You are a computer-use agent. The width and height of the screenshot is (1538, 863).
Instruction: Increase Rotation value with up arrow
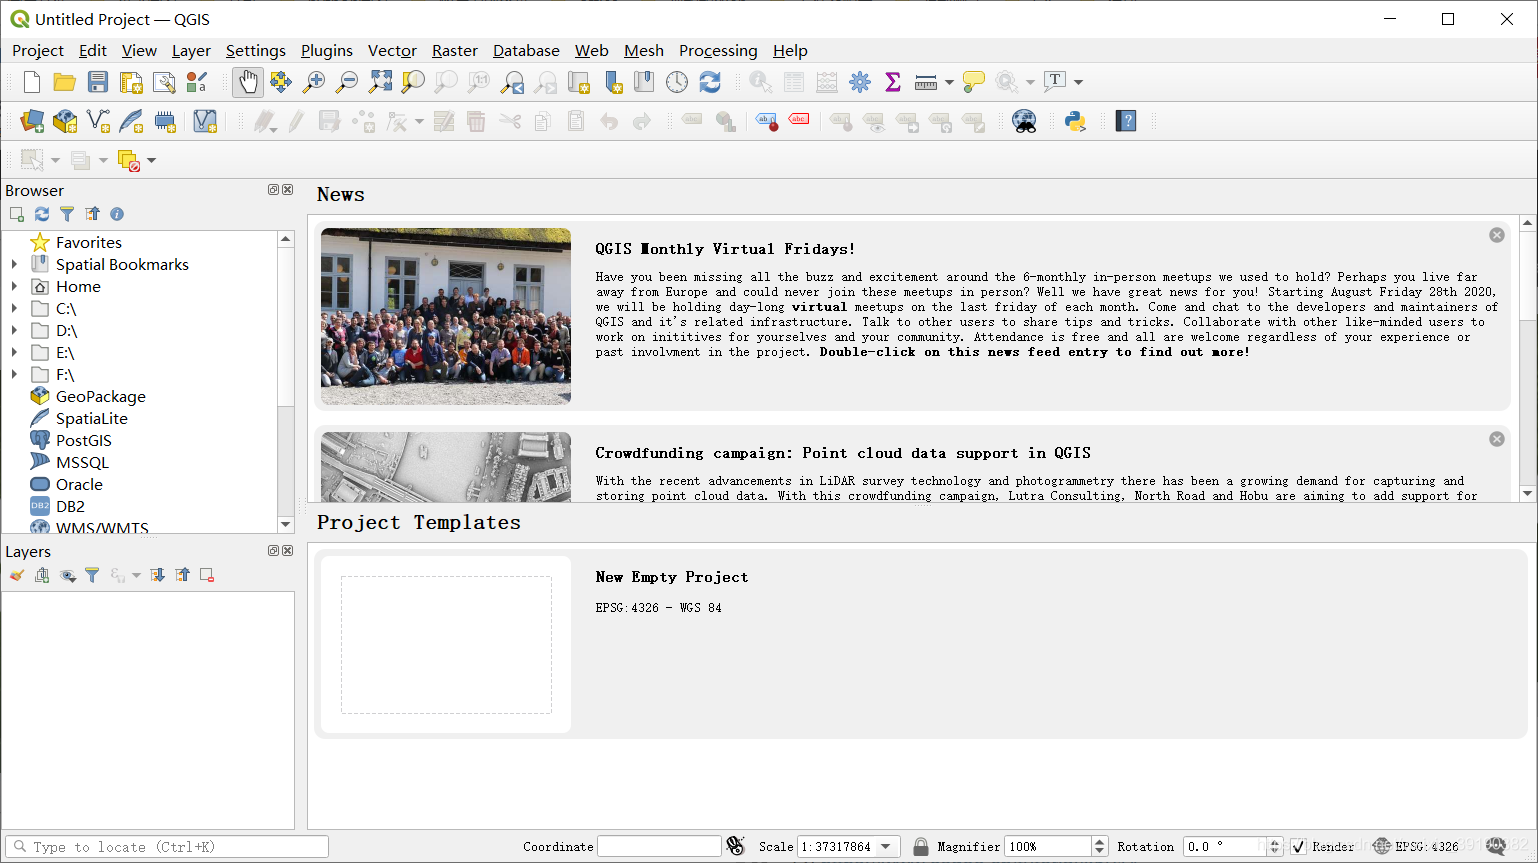(x=1274, y=842)
